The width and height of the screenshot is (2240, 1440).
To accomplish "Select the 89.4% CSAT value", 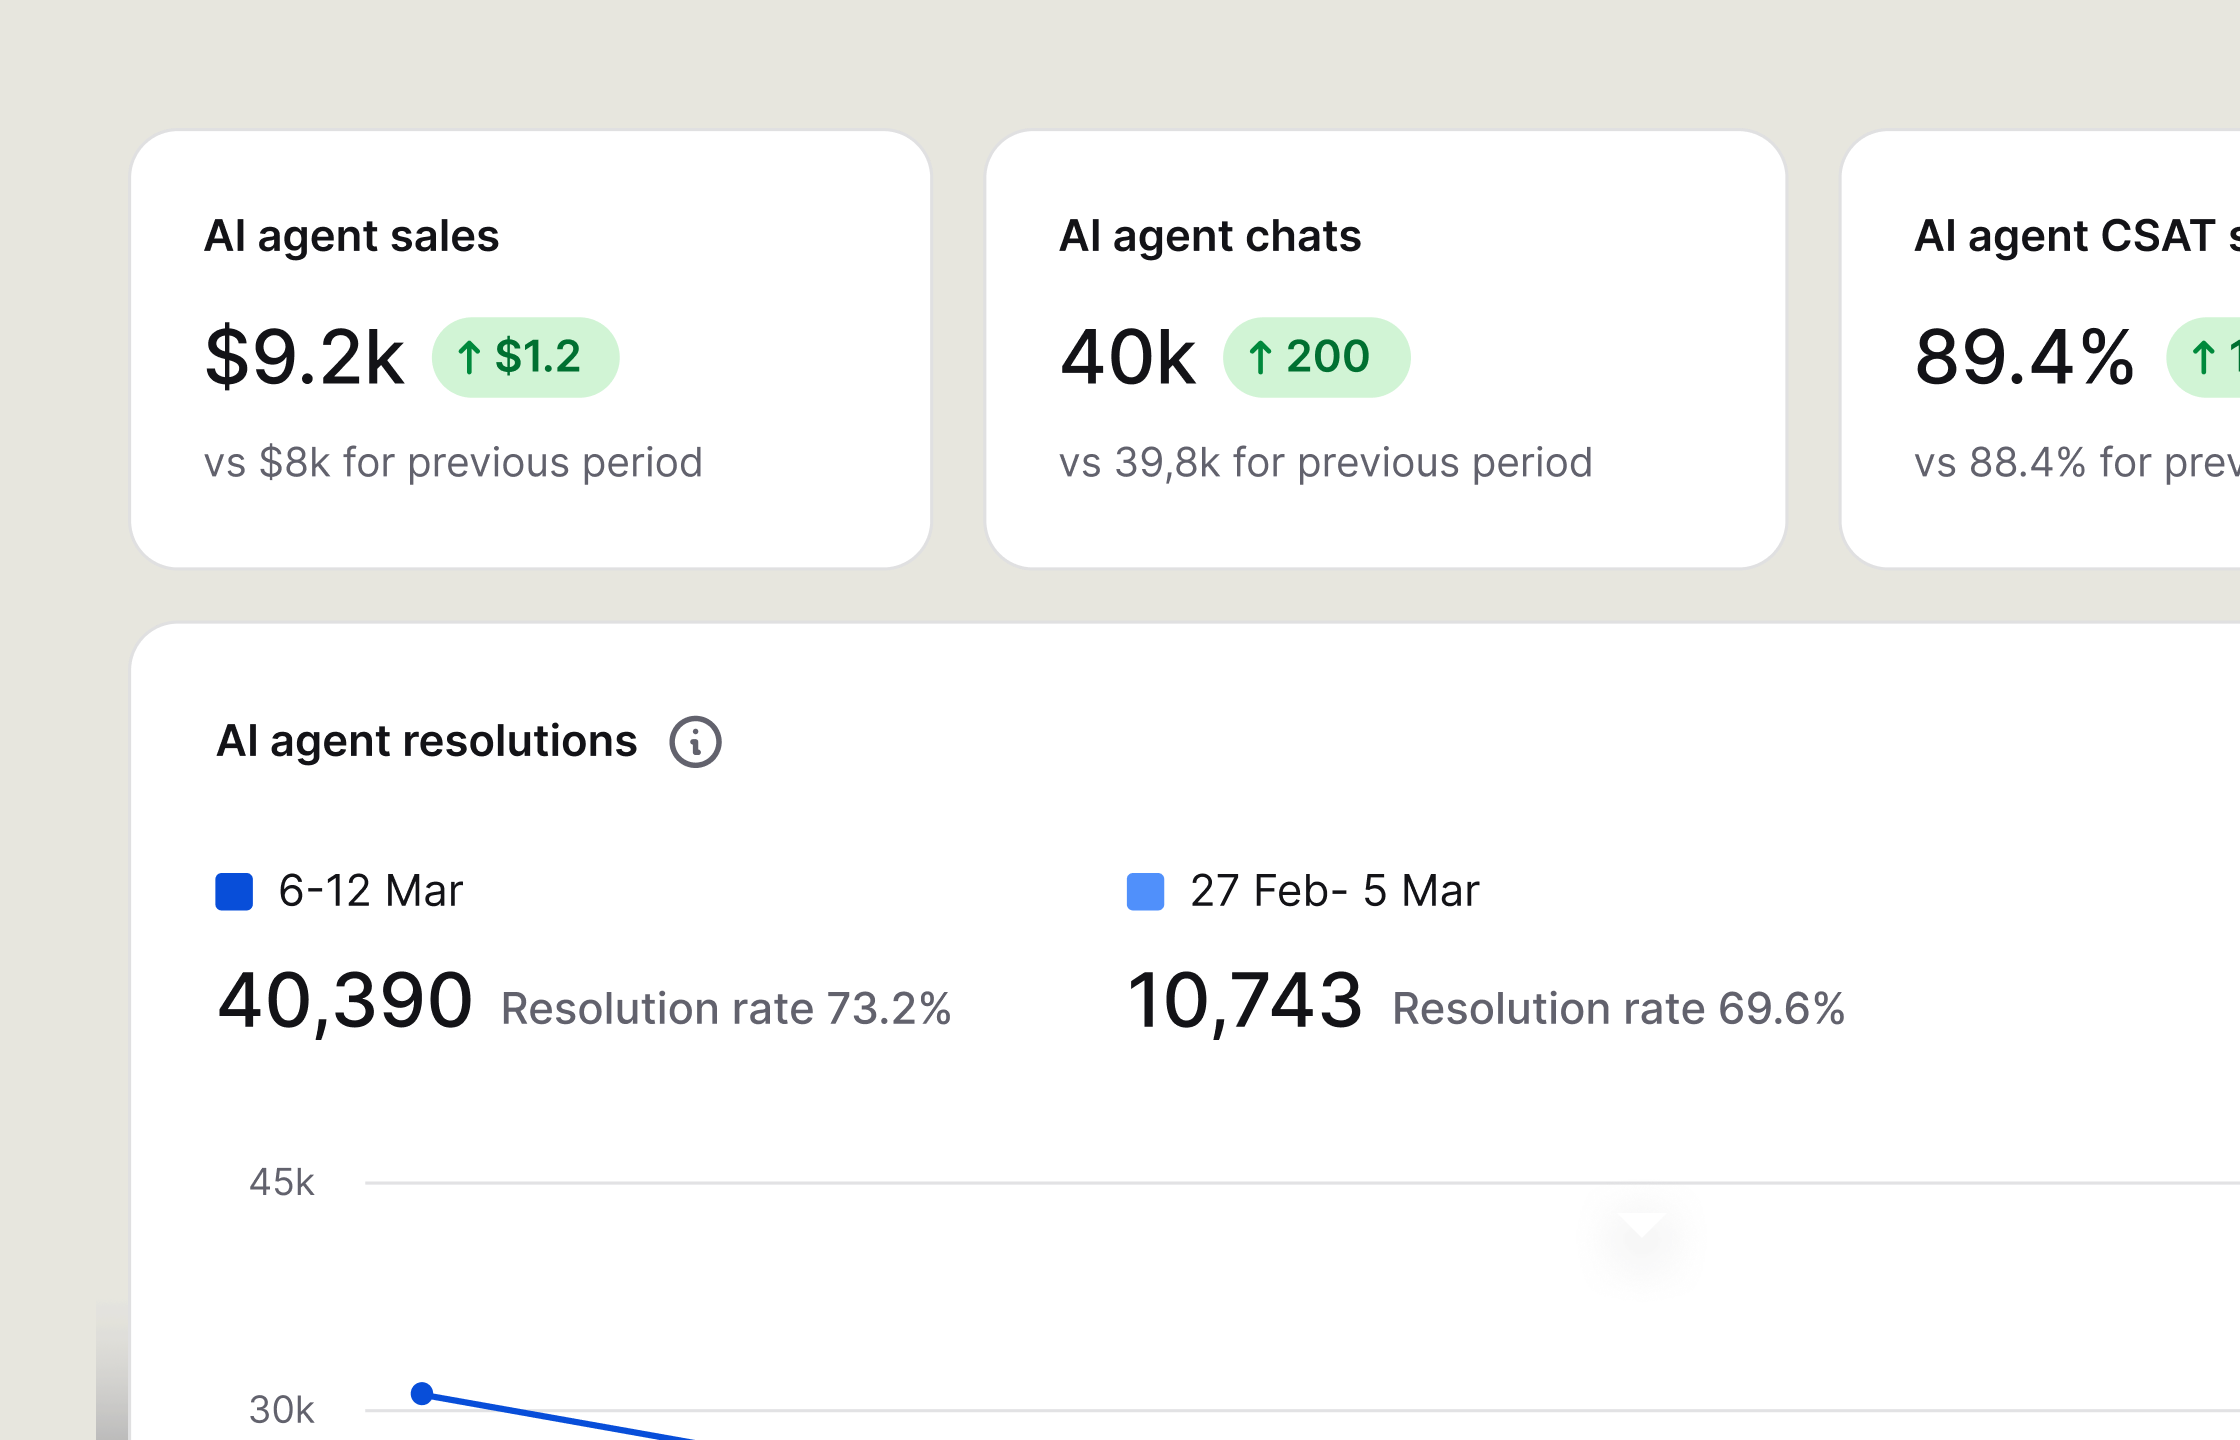I will click(2024, 357).
